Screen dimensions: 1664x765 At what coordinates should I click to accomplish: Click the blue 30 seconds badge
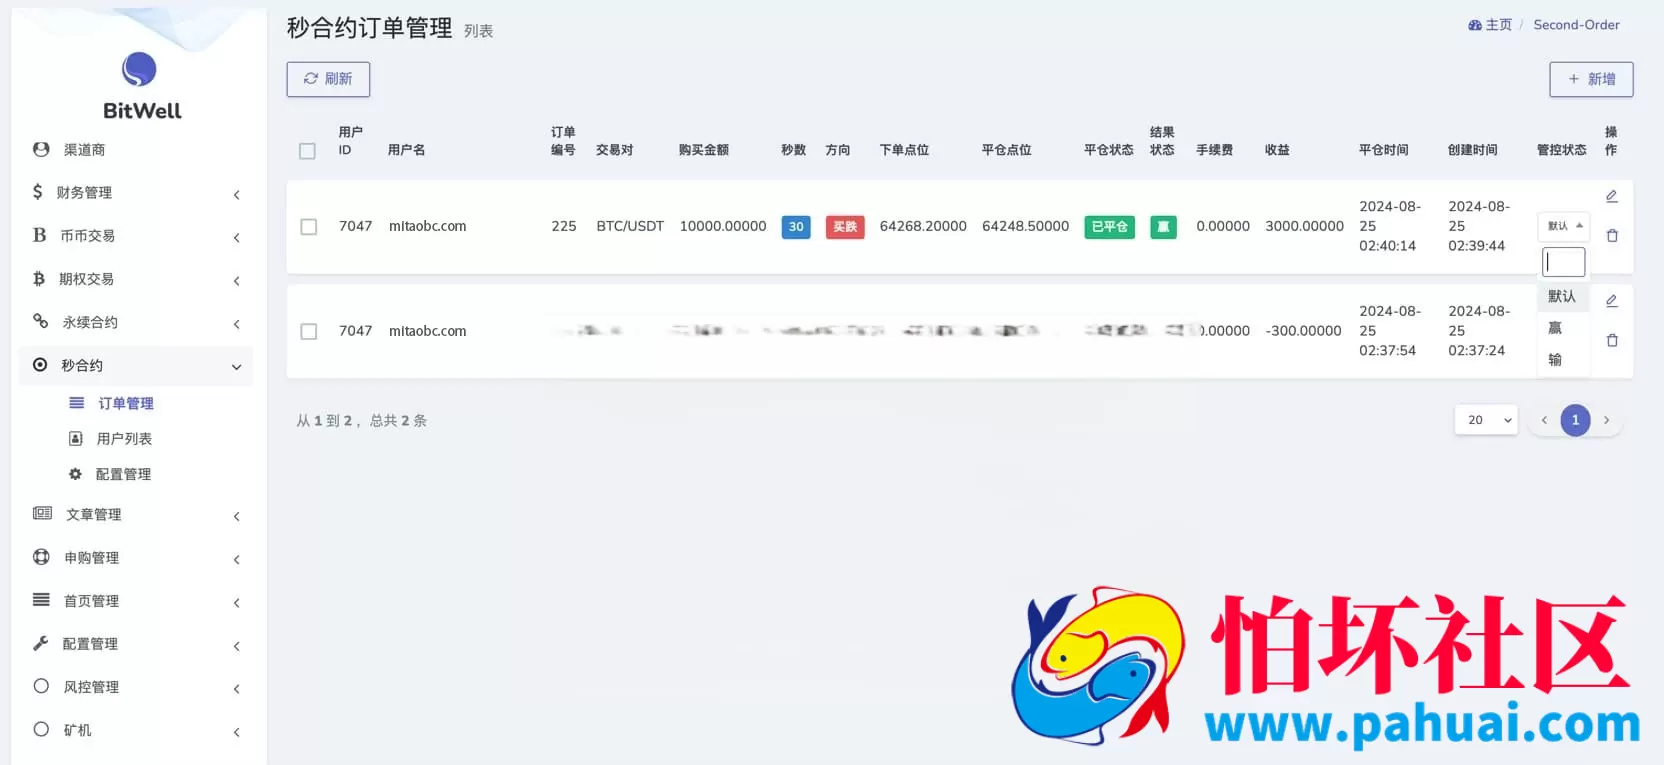tap(796, 227)
